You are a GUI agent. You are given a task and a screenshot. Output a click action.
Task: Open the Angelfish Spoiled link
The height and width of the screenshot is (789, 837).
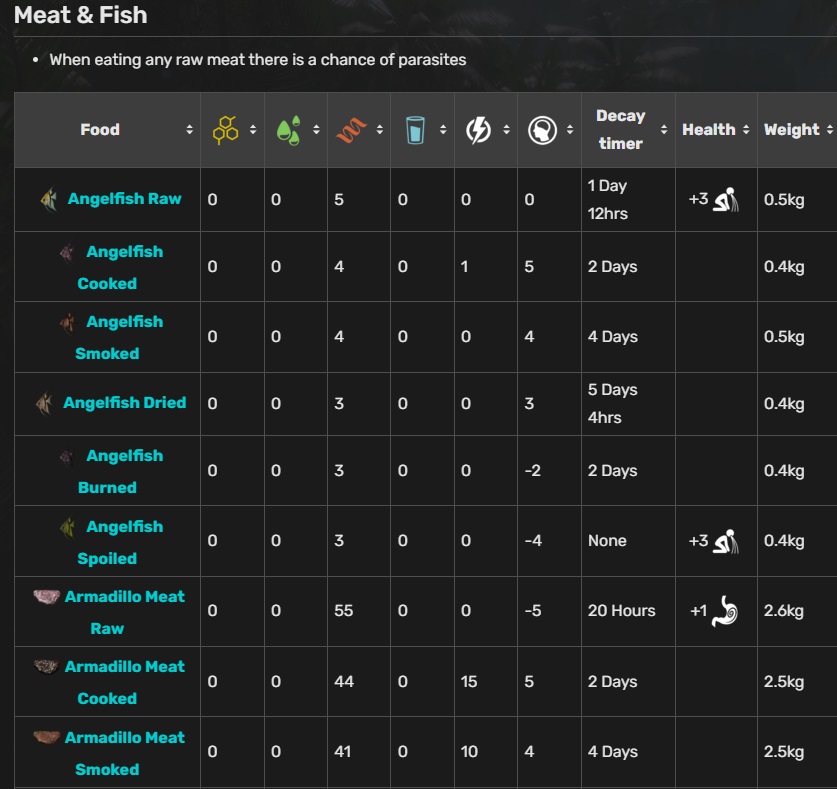[124, 527]
